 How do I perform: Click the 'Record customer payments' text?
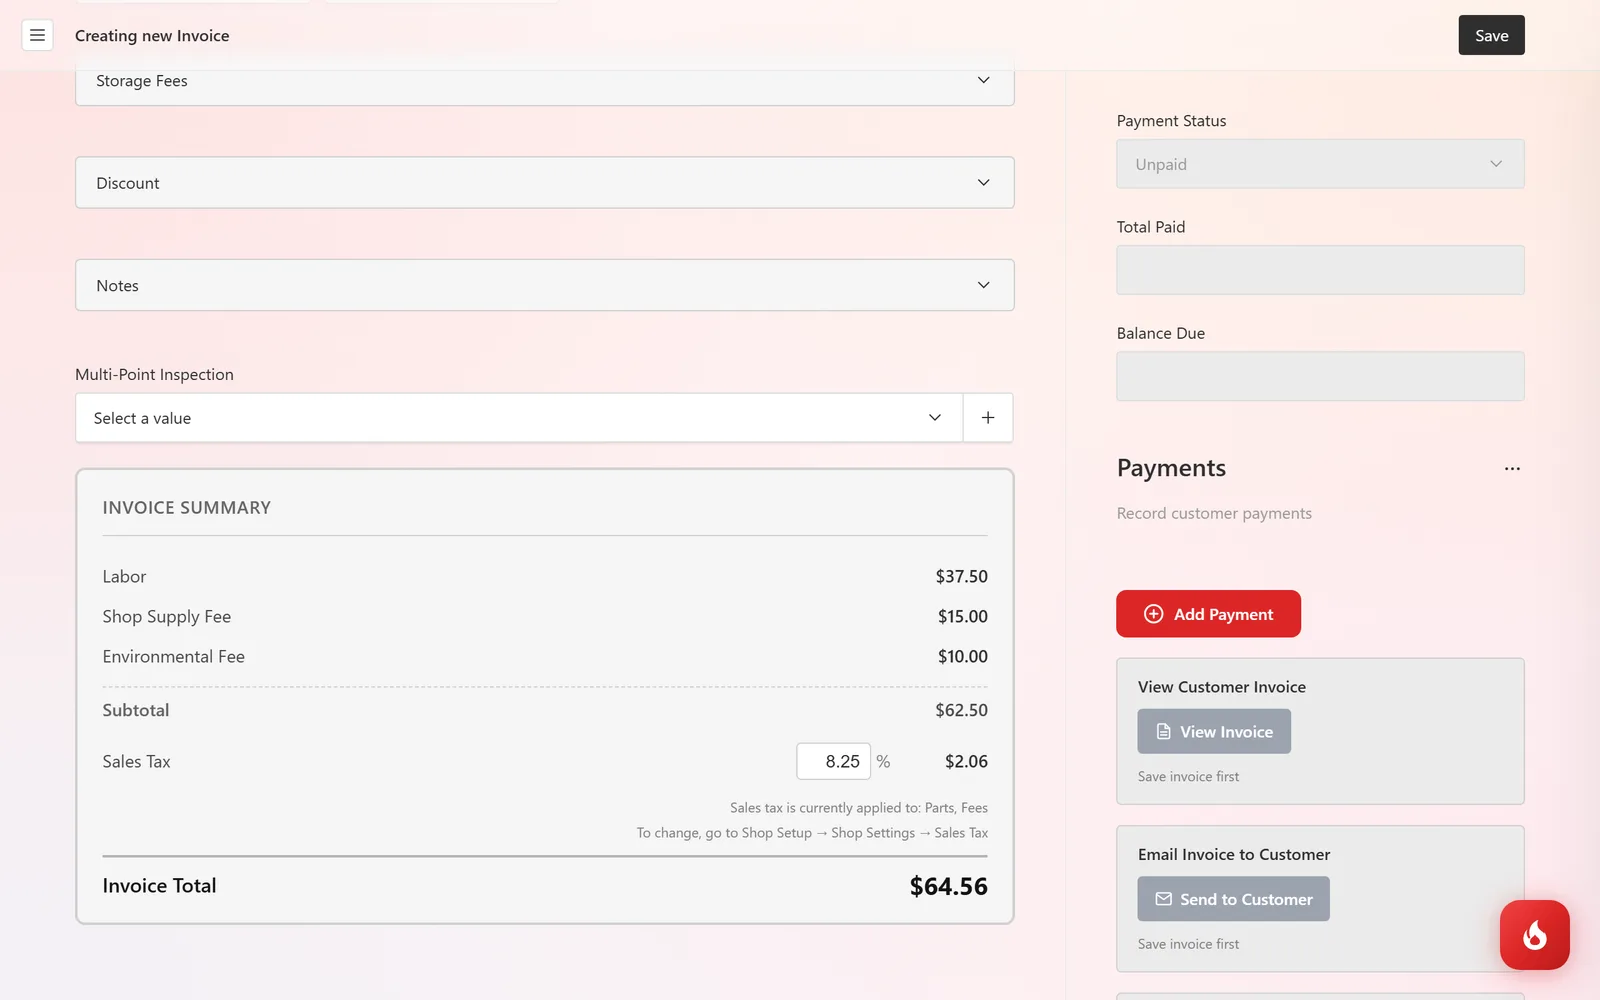(x=1214, y=513)
